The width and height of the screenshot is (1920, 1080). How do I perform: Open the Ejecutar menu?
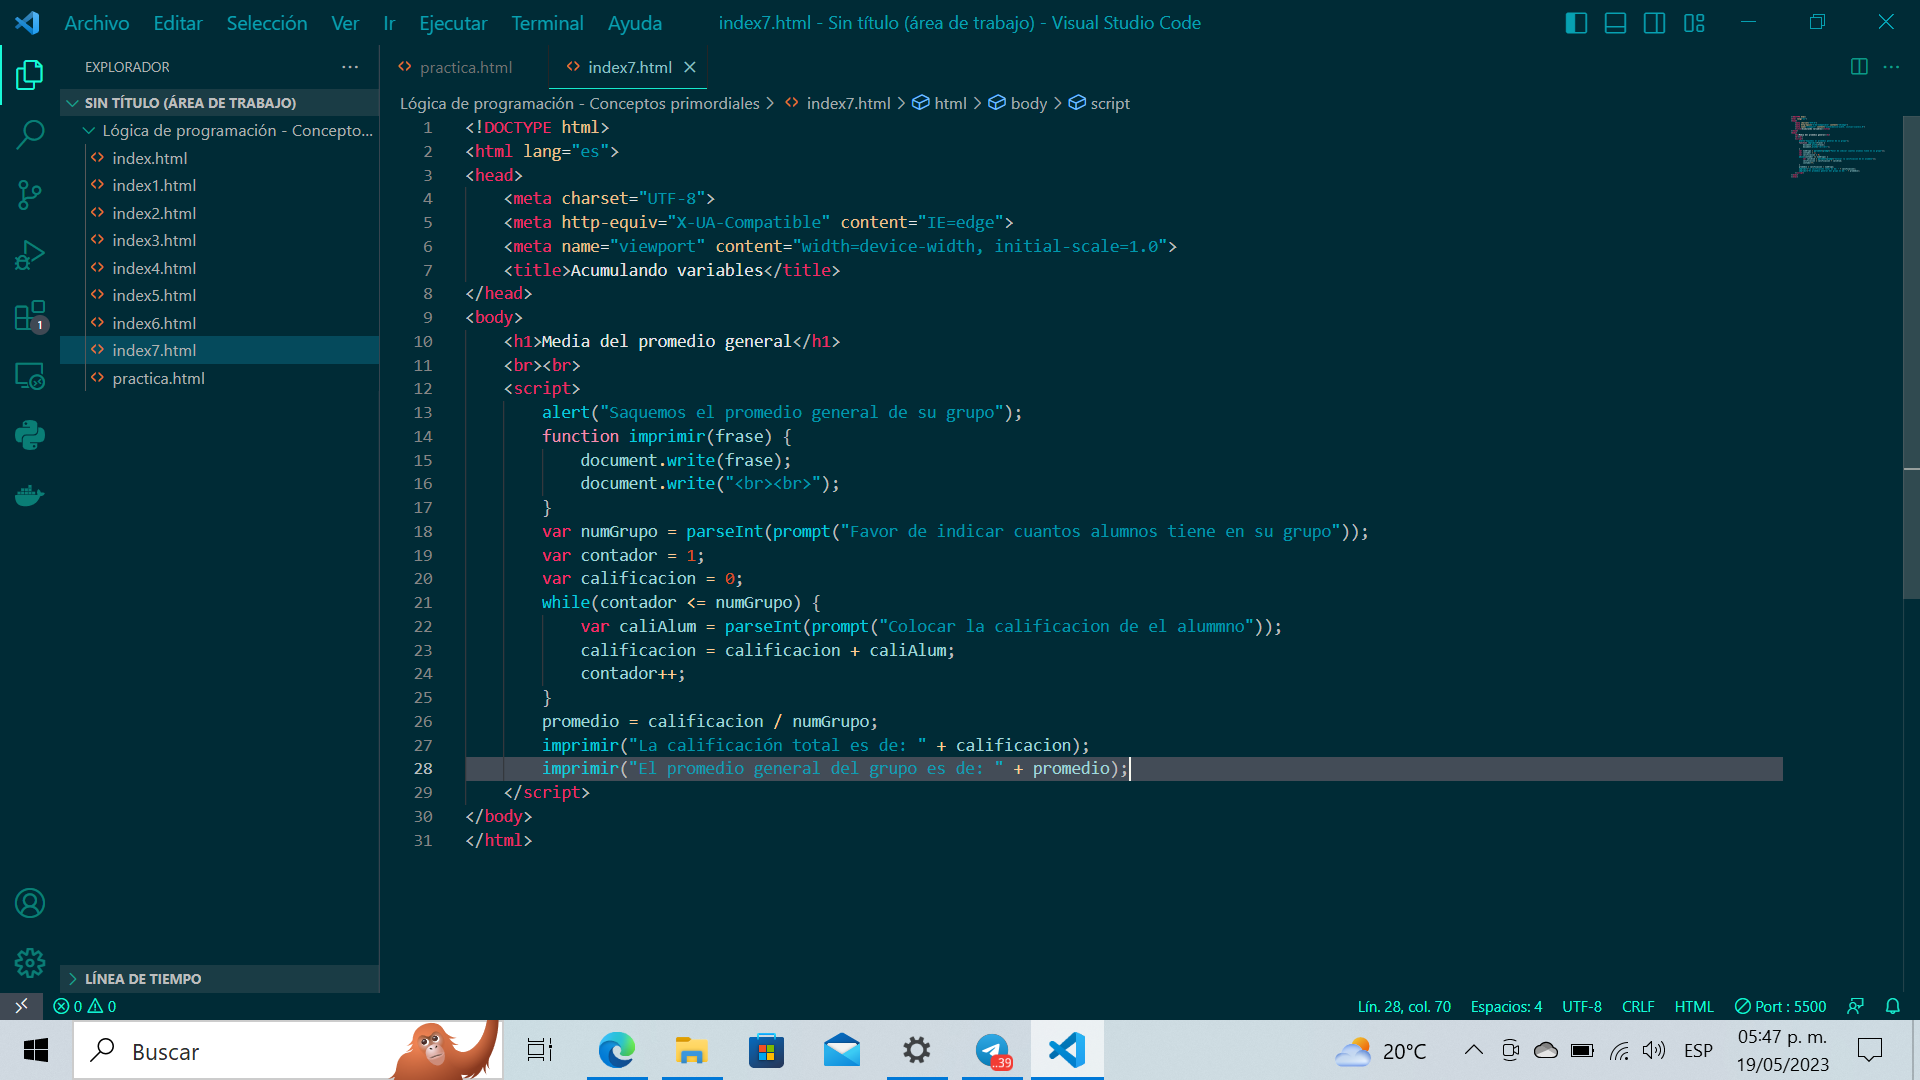[x=453, y=22]
